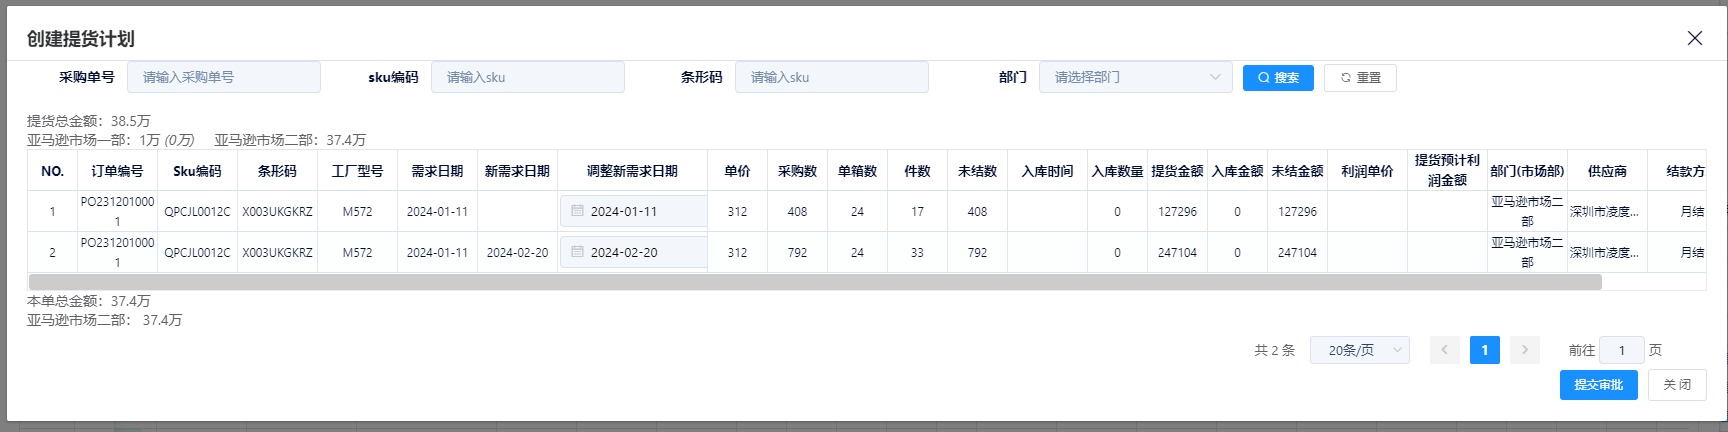Click calendar icon in 2024-01-11 date picker
Image resolution: width=1728 pixels, height=432 pixels.
pyautogui.click(x=577, y=211)
